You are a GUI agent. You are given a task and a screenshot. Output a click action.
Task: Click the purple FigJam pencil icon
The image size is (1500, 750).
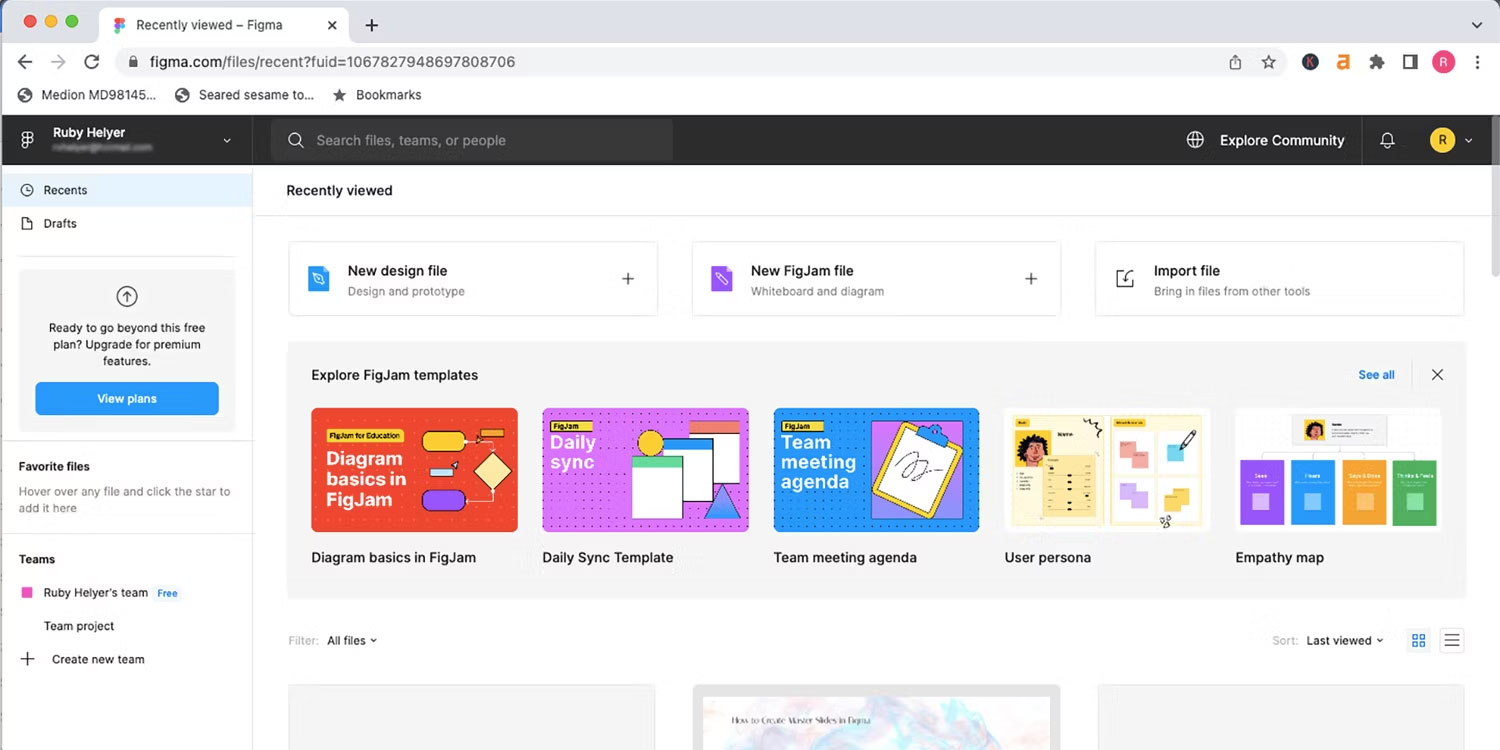tap(721, 279)
